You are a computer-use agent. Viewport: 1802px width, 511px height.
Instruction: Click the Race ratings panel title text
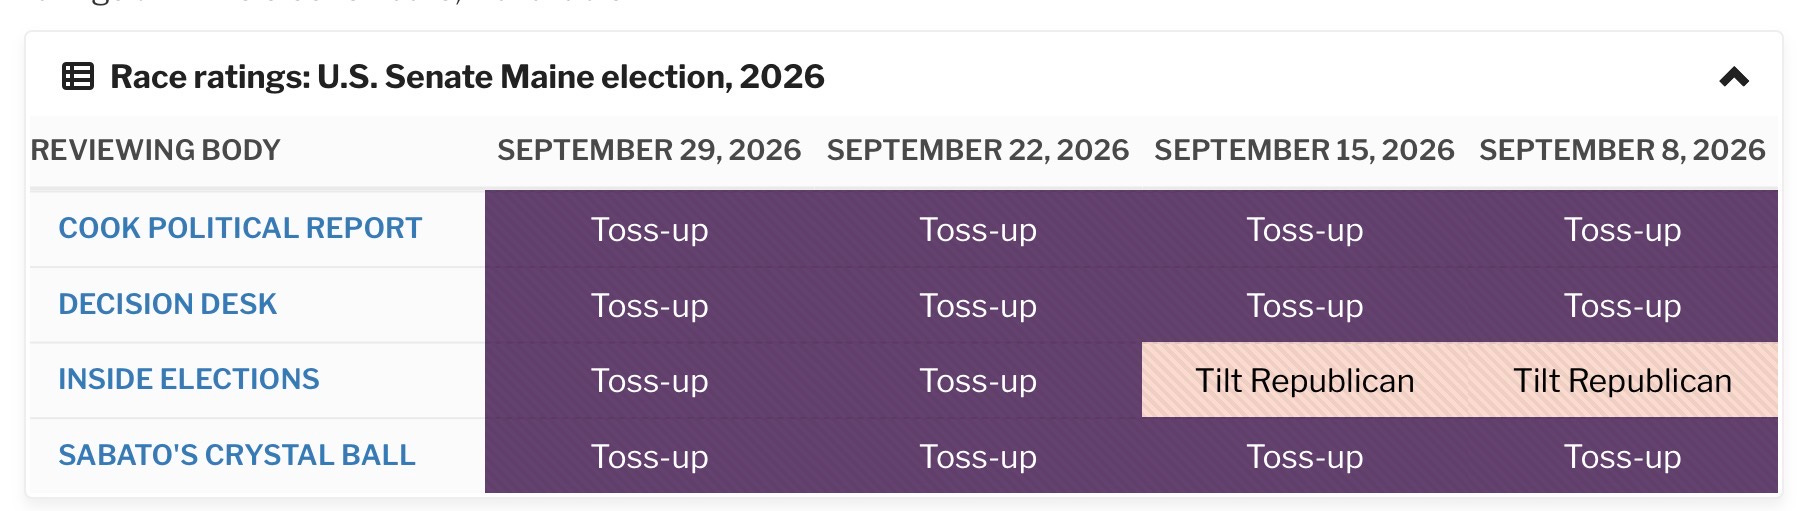(467, 76)
